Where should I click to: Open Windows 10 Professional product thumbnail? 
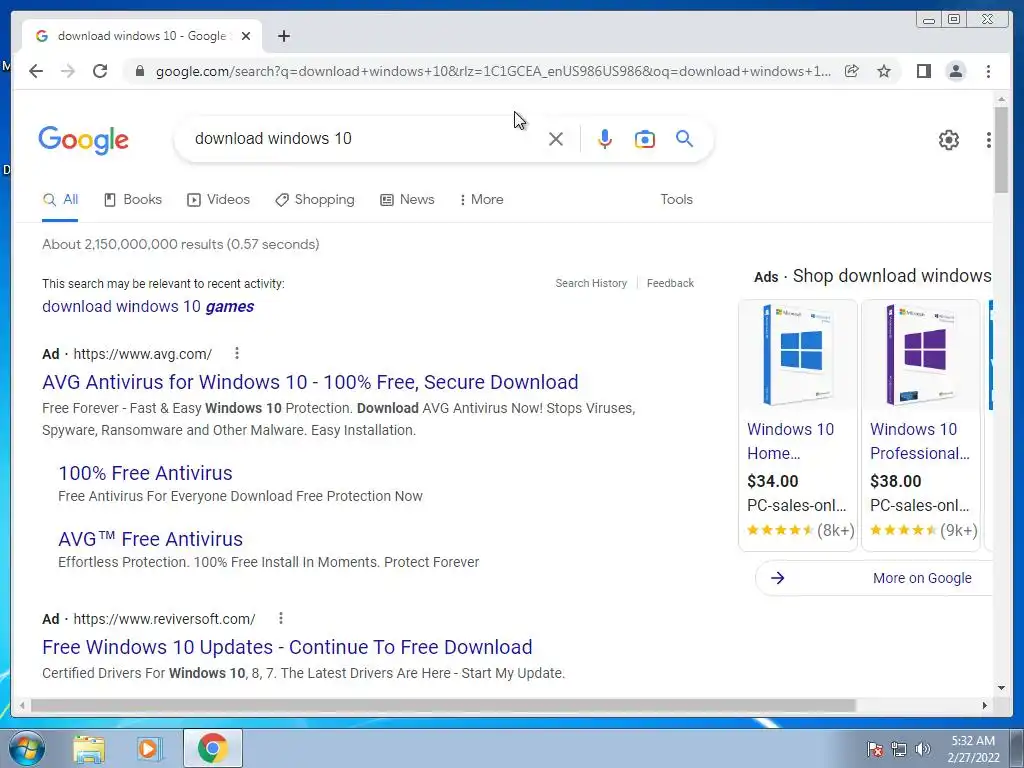tap(921, 356)
